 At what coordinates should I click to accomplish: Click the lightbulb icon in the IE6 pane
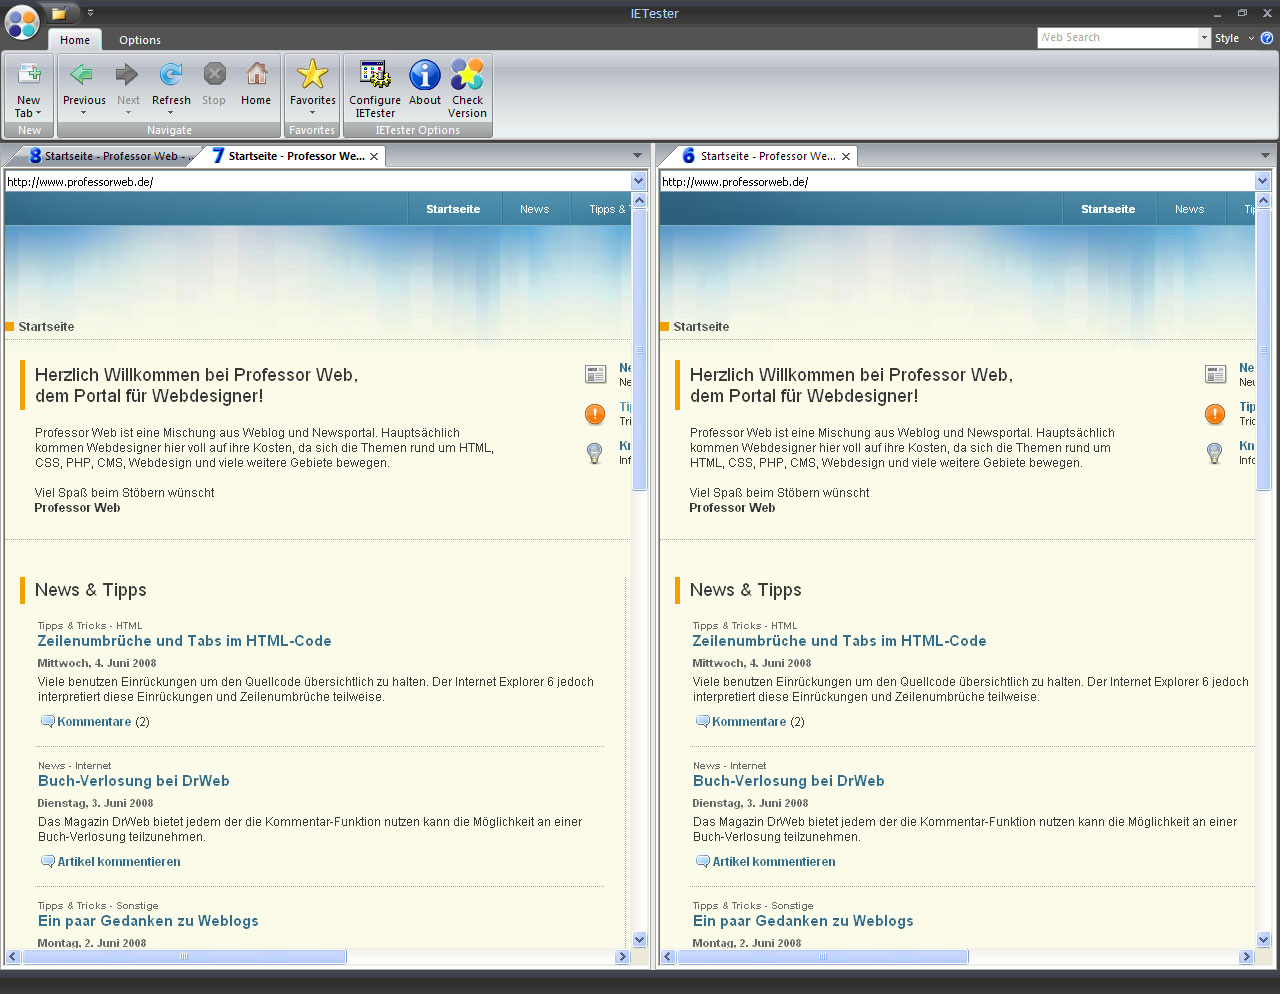pyautogui.click(x=1215, y=453)
